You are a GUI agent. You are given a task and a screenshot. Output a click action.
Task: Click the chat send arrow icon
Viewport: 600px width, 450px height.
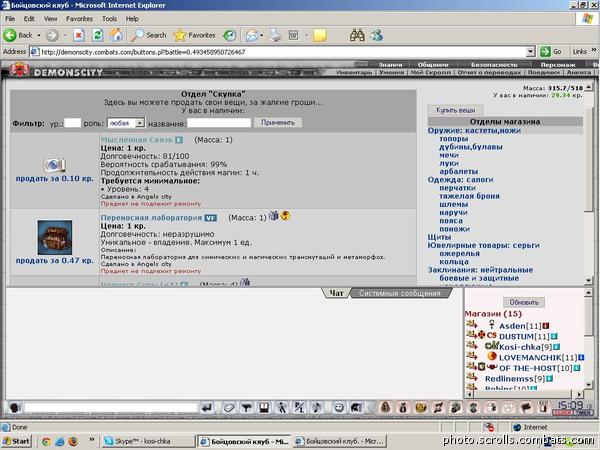pos(207,408)
